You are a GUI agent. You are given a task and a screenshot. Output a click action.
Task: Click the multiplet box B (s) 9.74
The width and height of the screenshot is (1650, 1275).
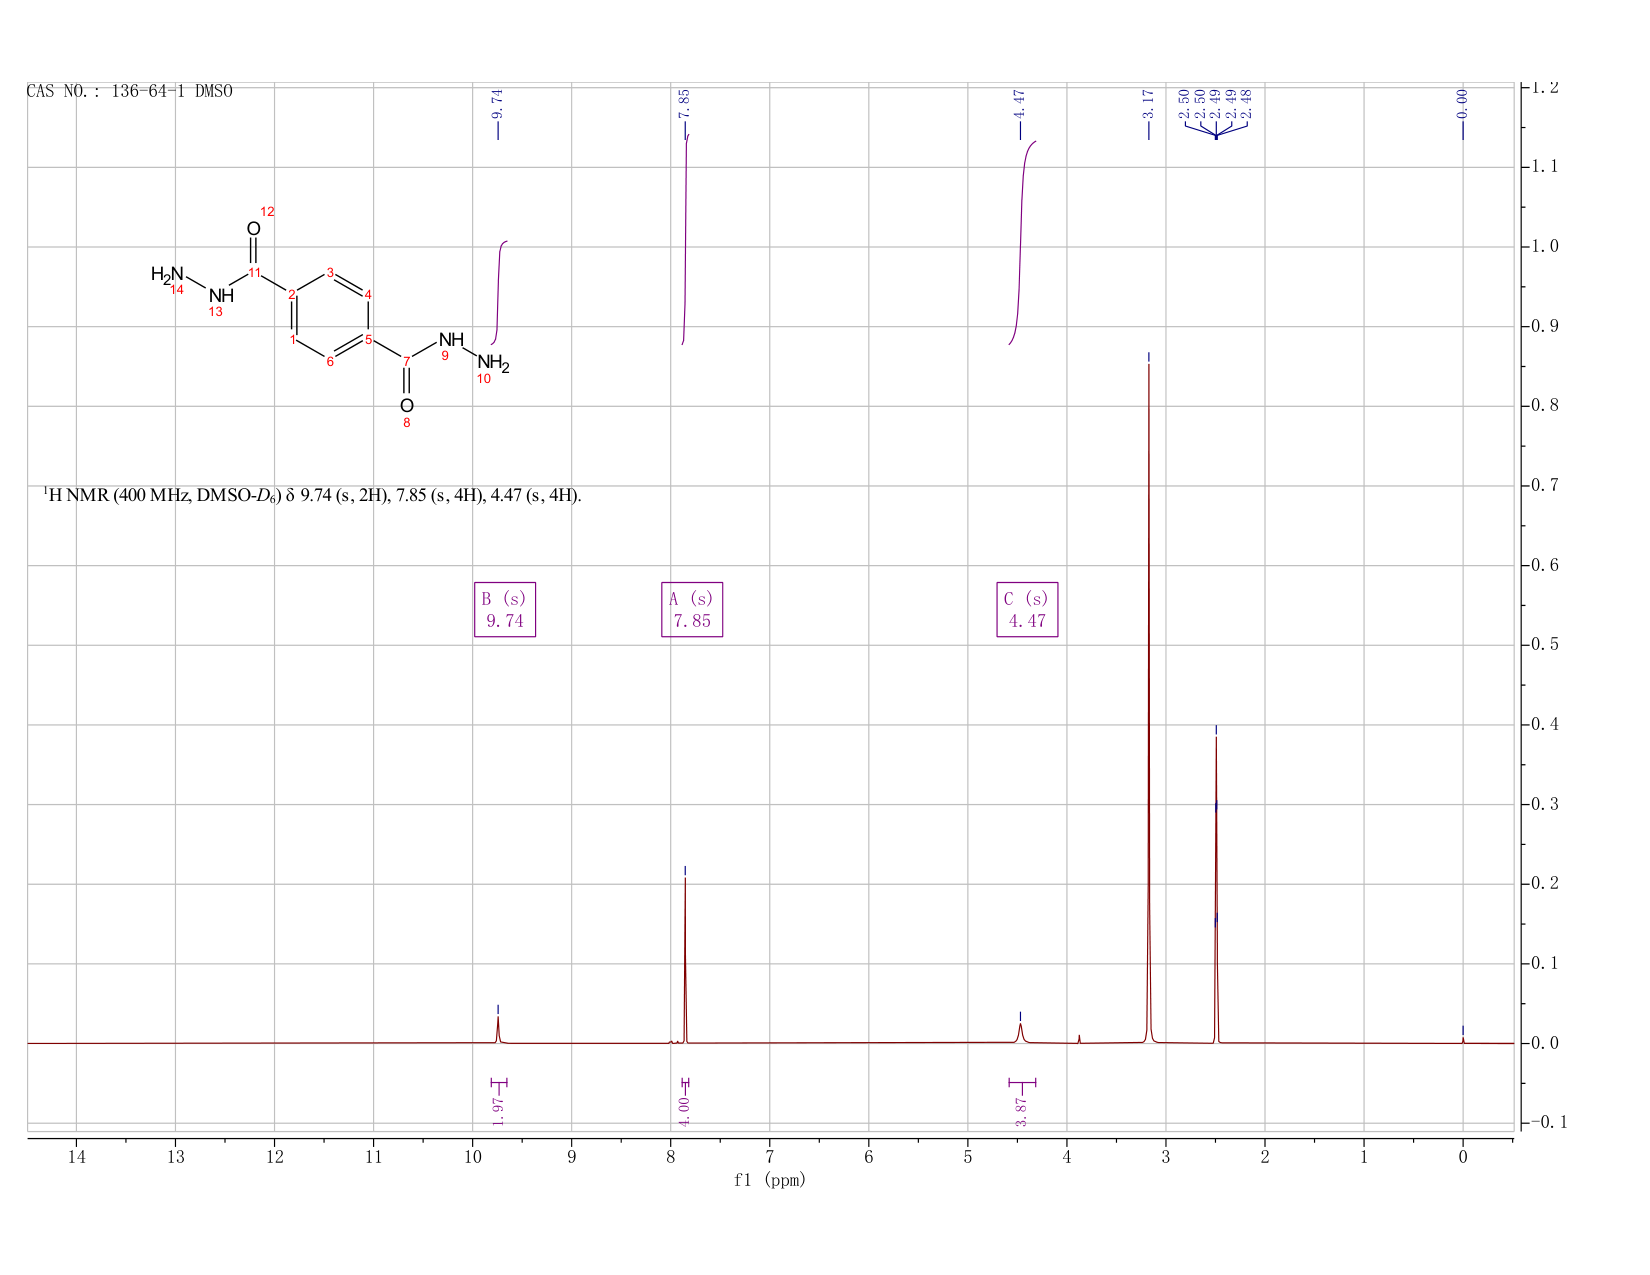point(505,610)
